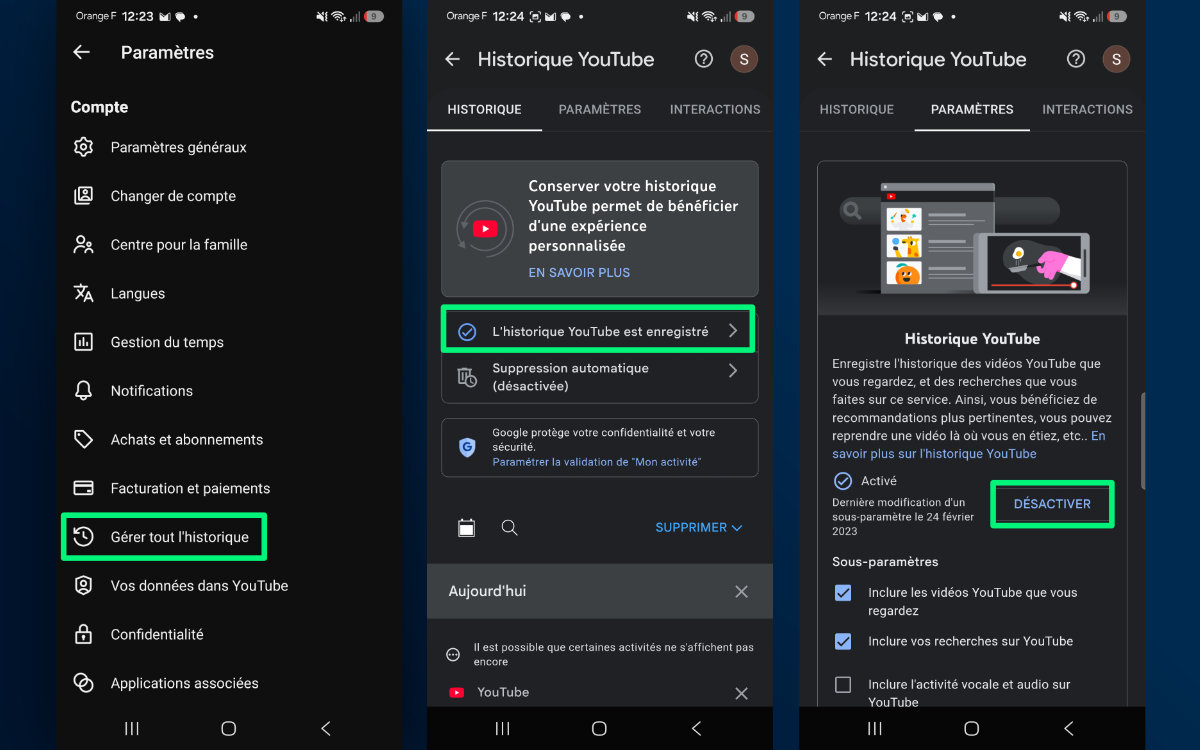Tap account avatar S on right screen

point(1115,59)
